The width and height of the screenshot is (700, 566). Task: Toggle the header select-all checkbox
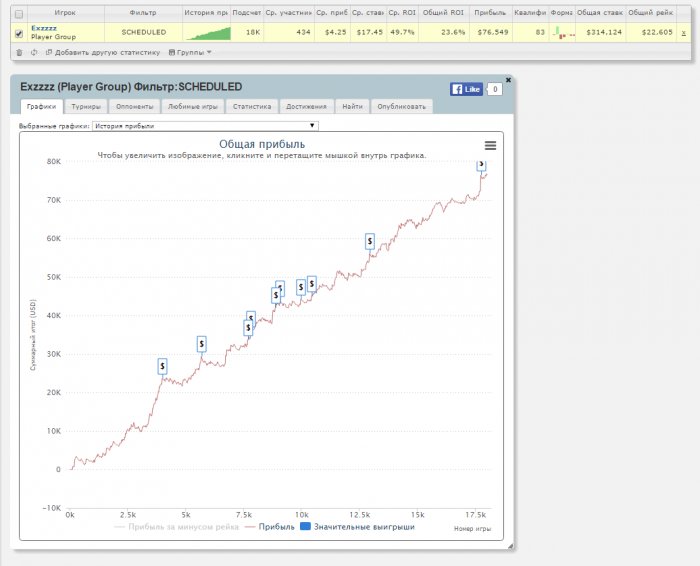pyautogui.click(x=19, y=14)
